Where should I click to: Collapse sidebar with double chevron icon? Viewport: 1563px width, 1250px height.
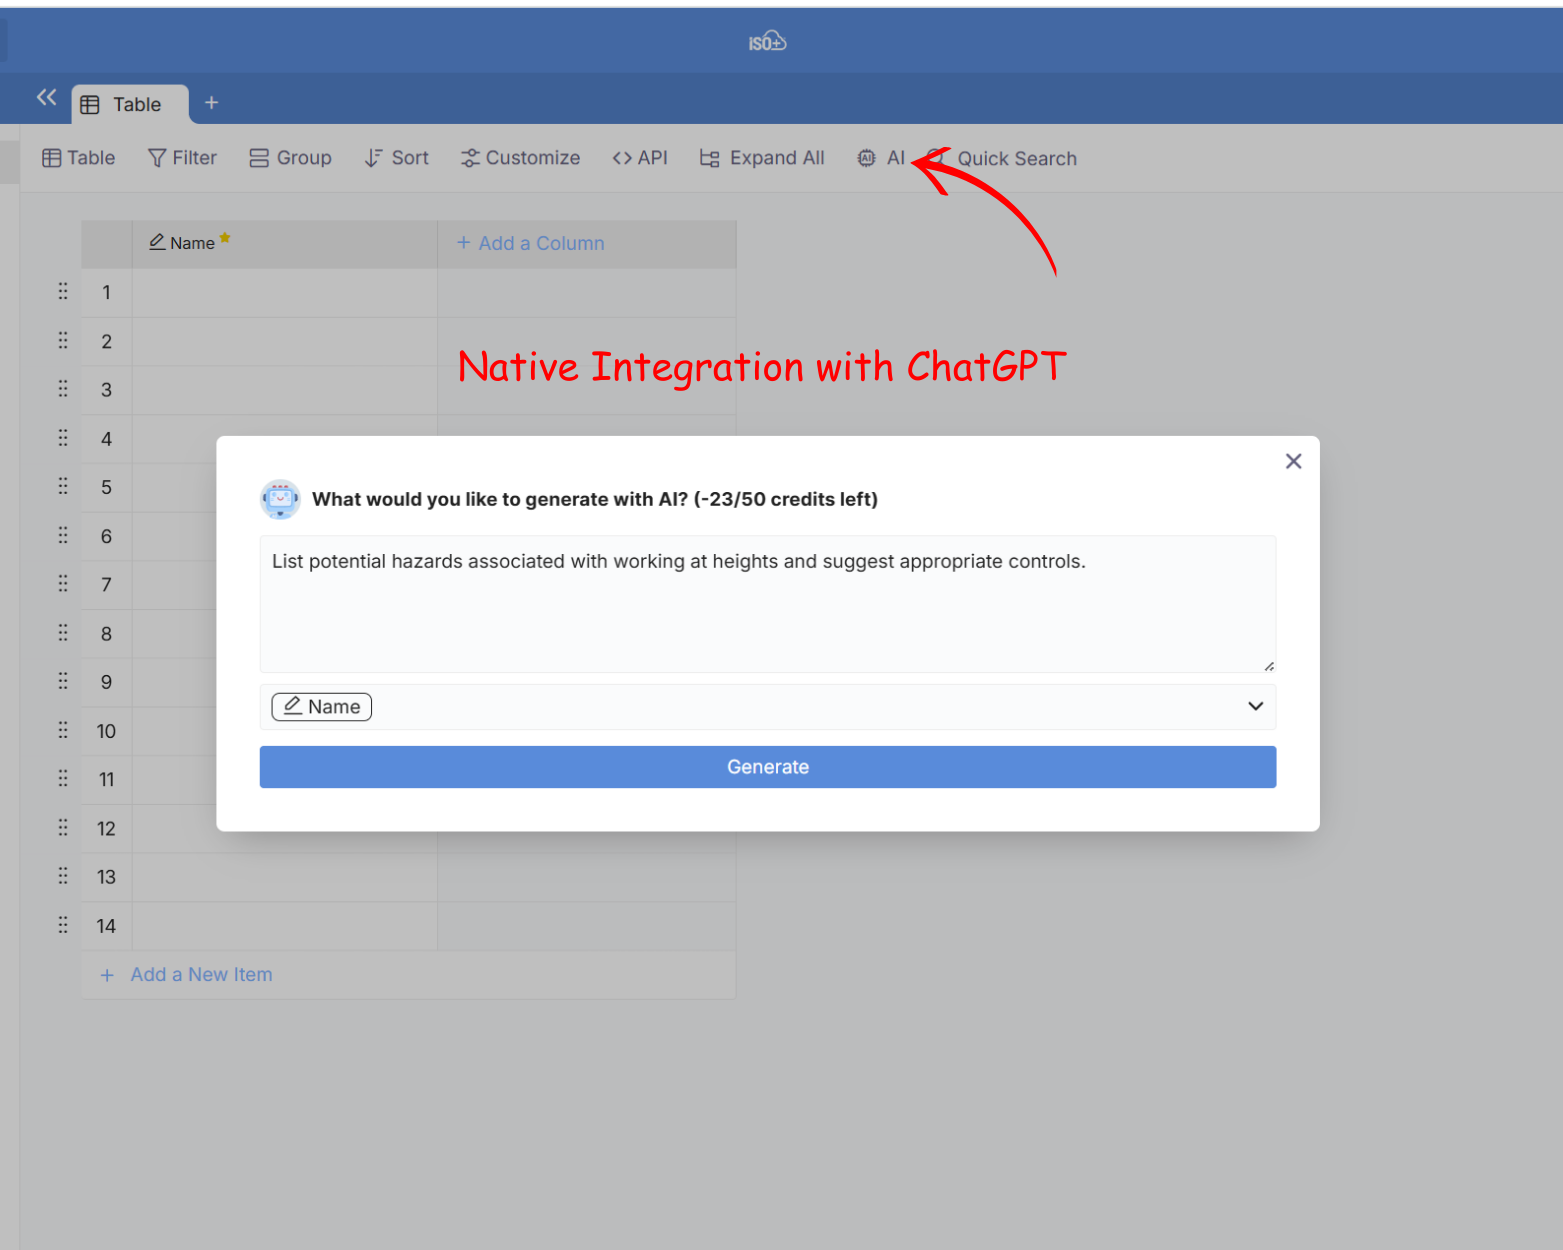point(46,97)
